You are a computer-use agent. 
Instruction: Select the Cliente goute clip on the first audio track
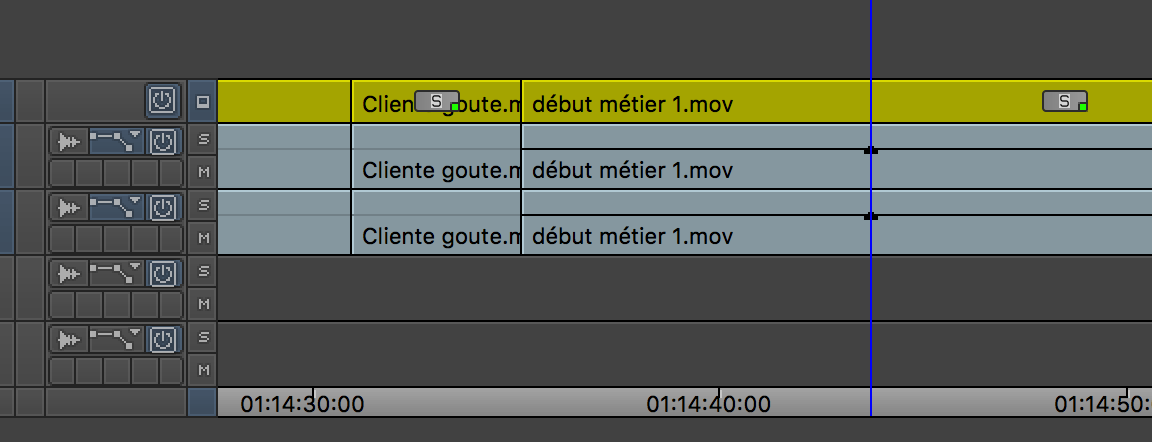[436, 170]
